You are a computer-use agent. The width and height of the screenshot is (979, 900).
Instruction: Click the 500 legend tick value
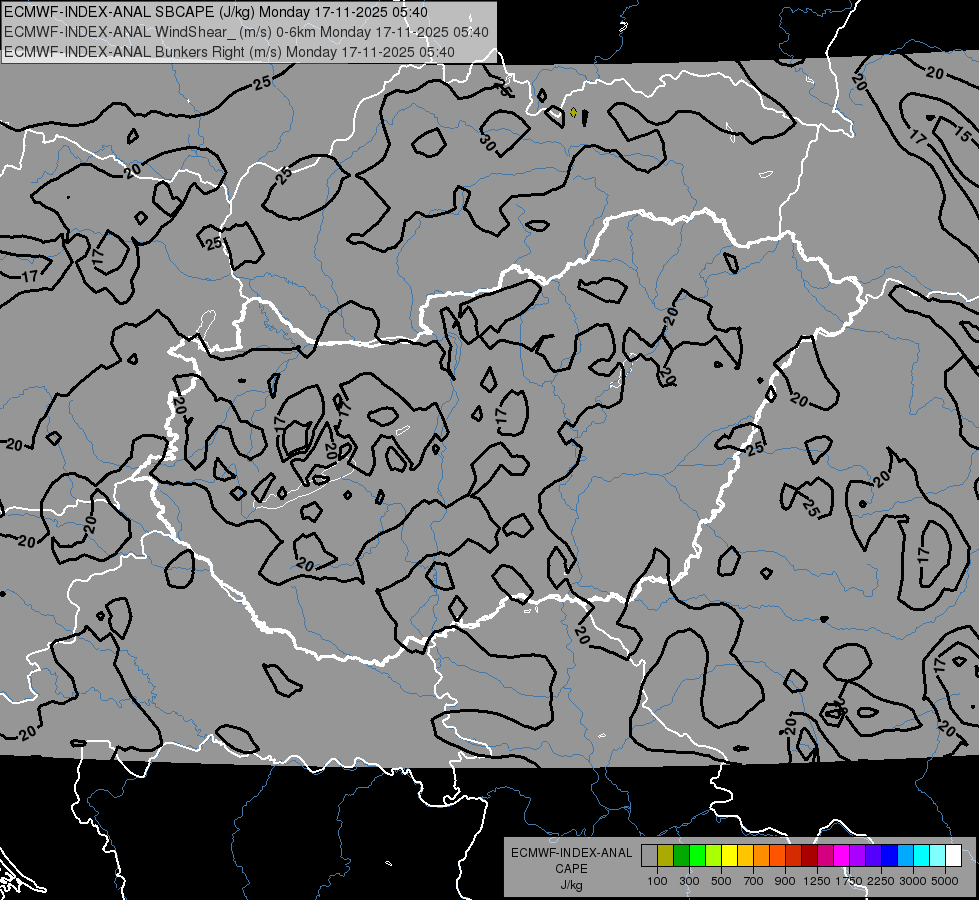[721, 881]
